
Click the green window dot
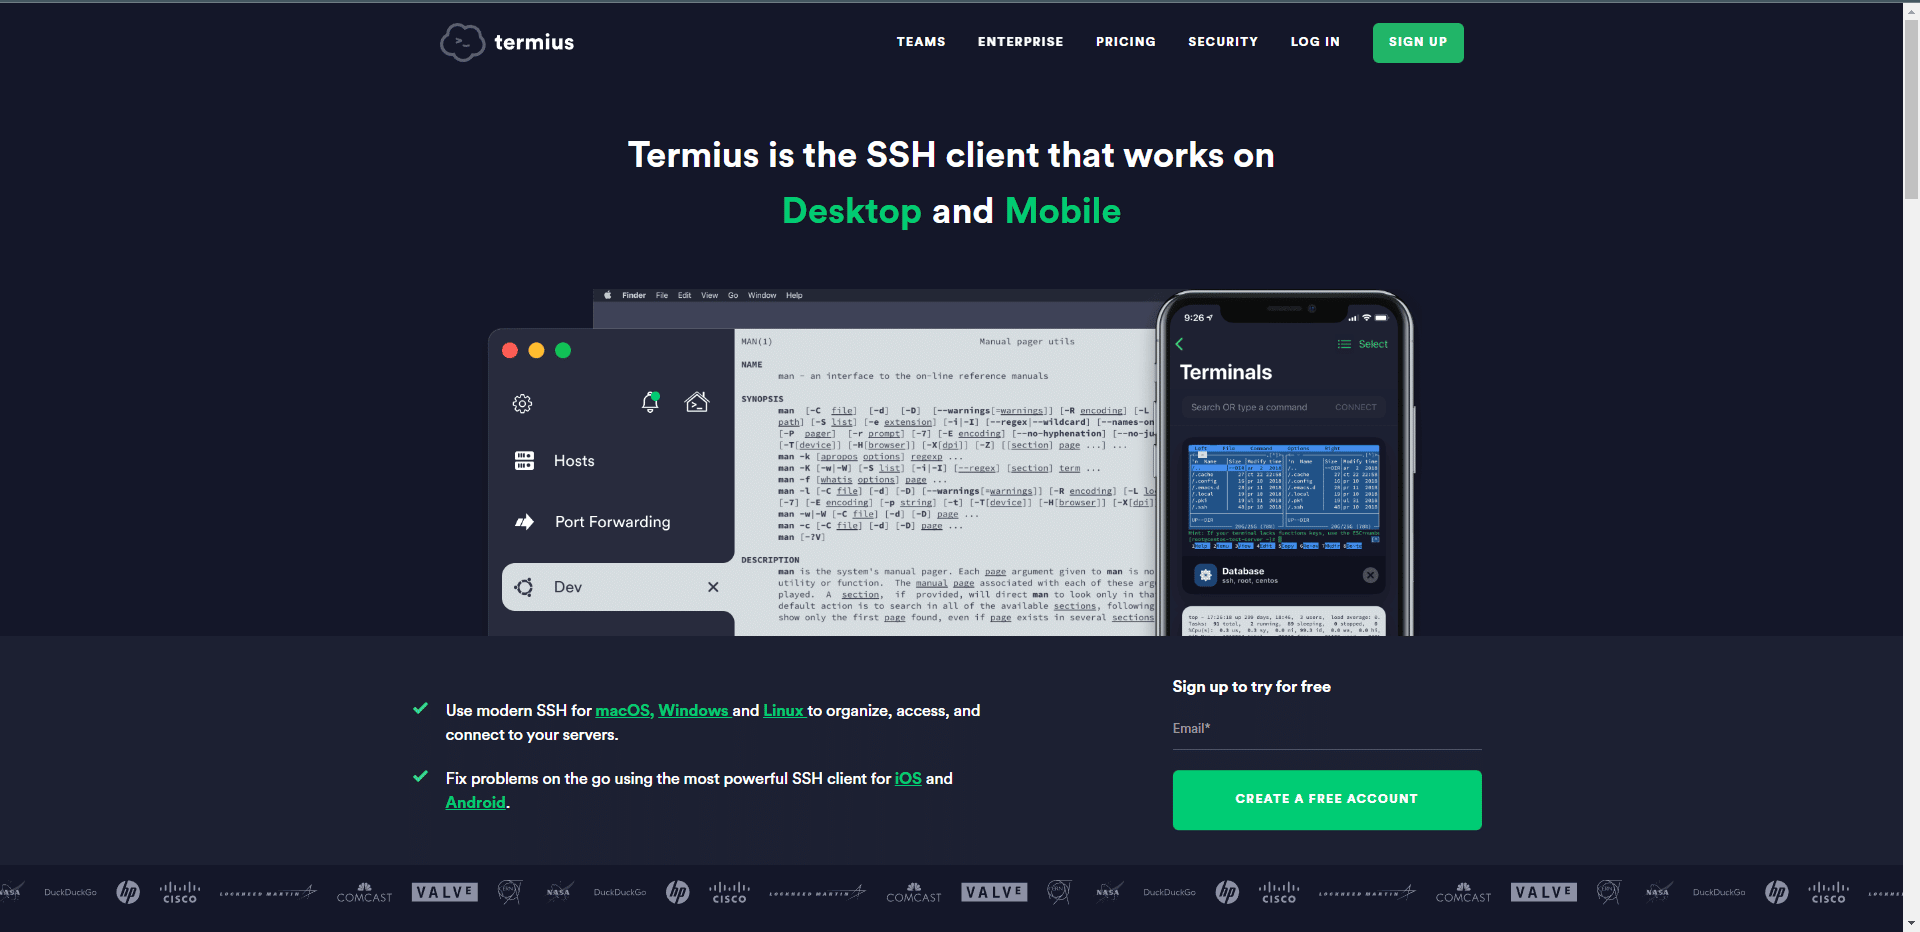tap(563, 350)
